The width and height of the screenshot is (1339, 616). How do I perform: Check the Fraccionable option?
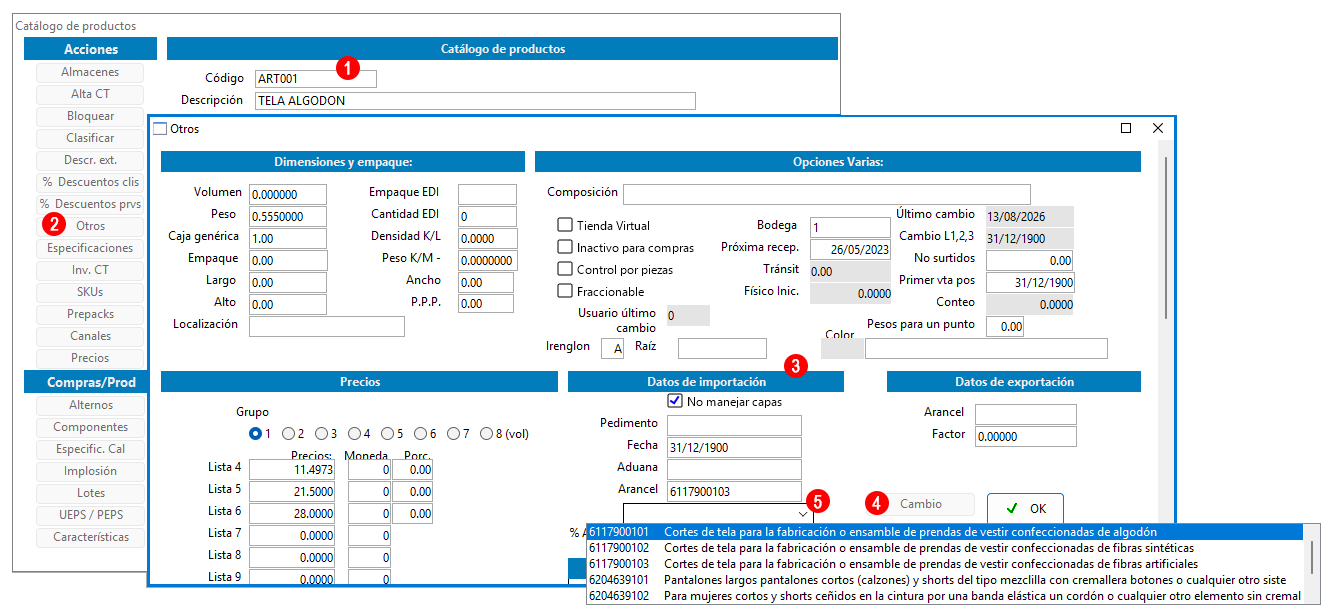pos(565,291)
